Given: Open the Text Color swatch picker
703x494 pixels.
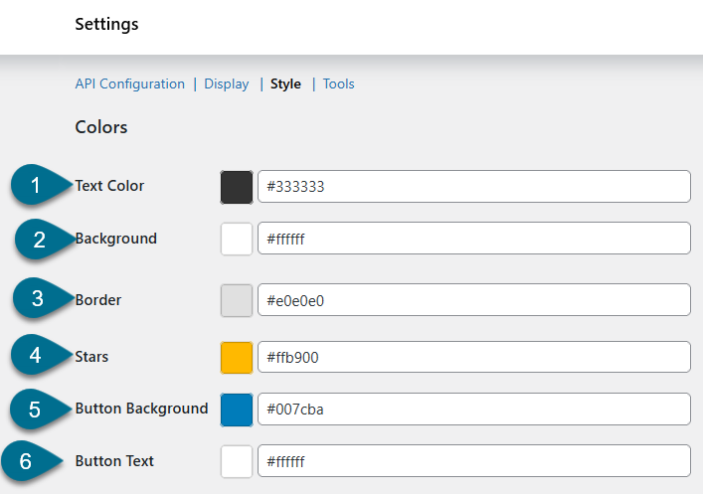Looking at the screenshot, I should click(x=236, y=187).
